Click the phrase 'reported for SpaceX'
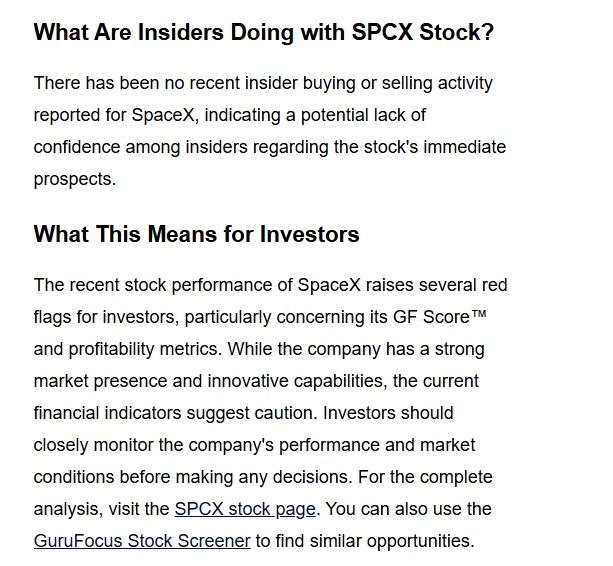This screenshot has width=613, height=566. [113, 115]
